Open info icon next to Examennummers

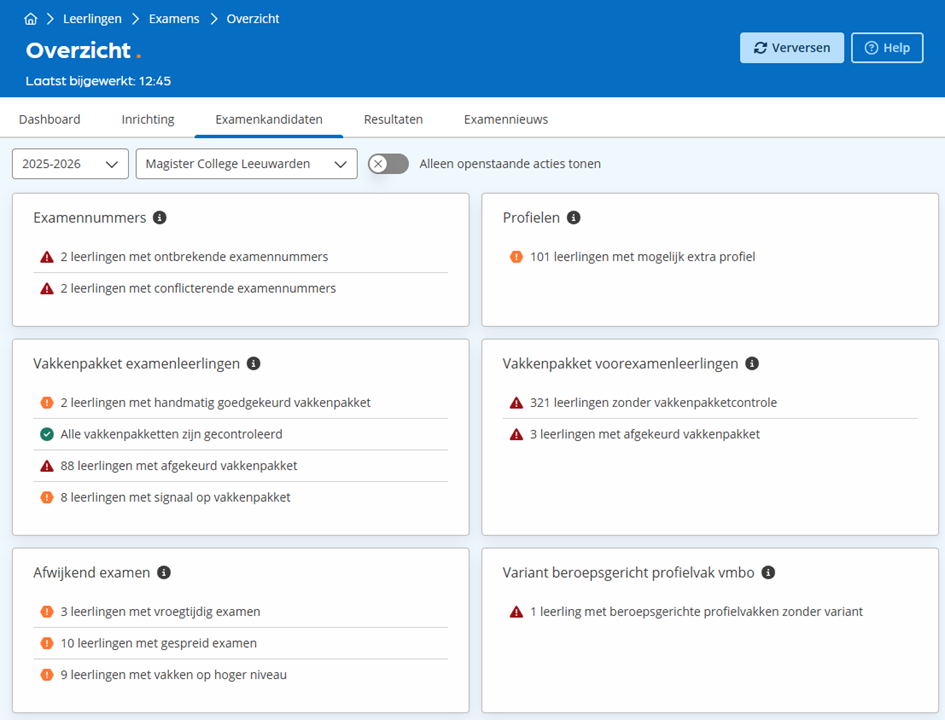(160, 218)
